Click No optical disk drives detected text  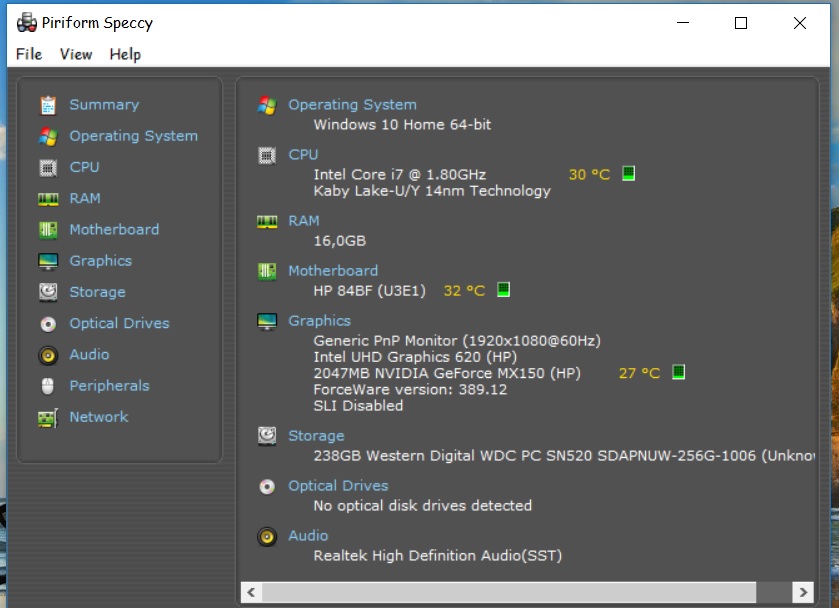[x=423, y=506]
